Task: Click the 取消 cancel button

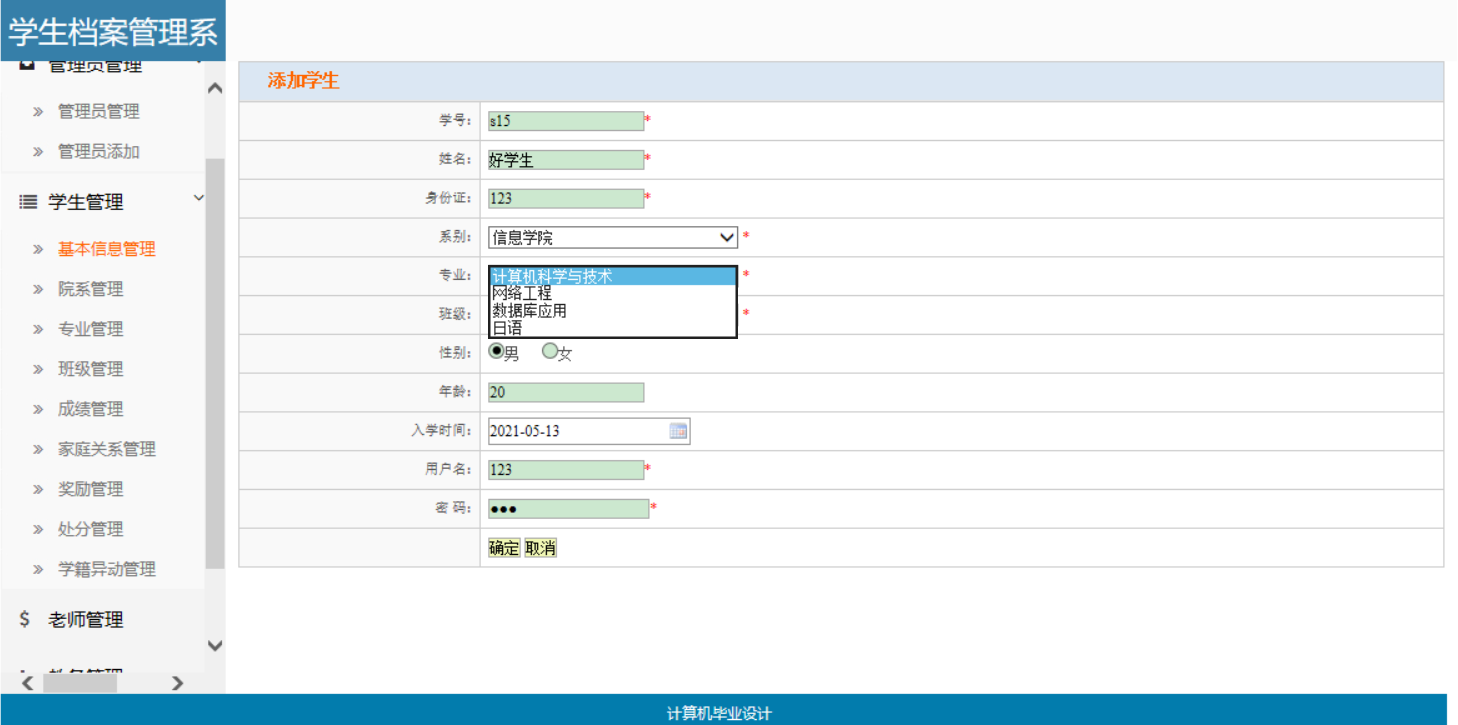Action: click(x=540, y=548)
